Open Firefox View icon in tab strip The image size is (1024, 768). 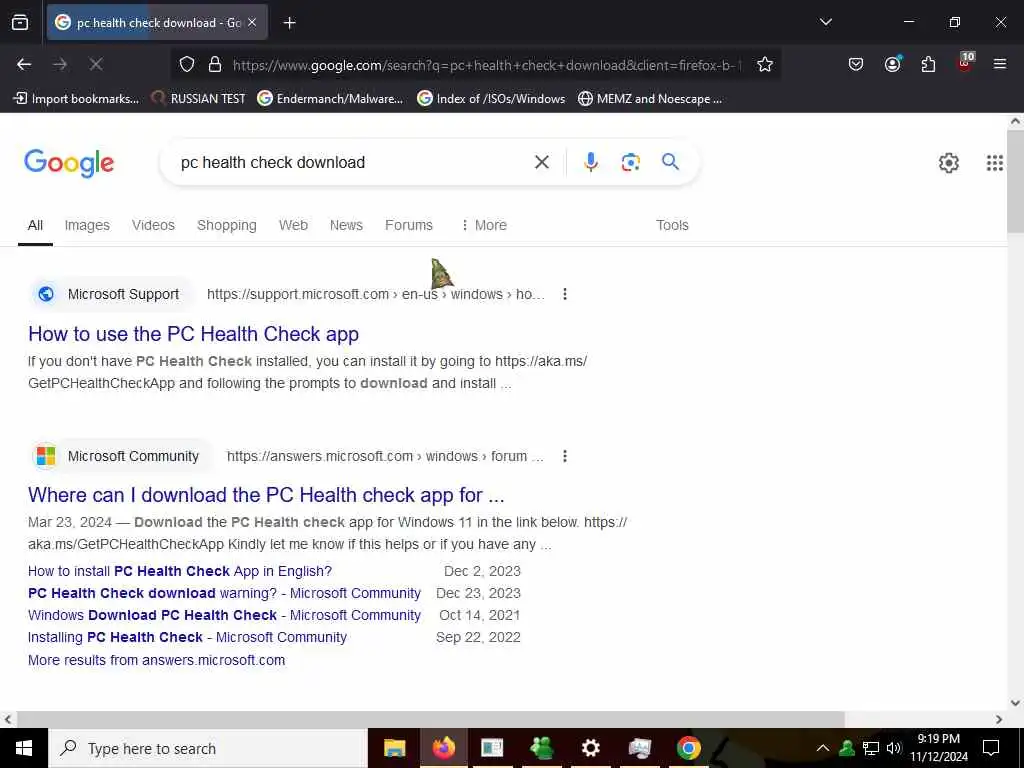click(20, 23)
